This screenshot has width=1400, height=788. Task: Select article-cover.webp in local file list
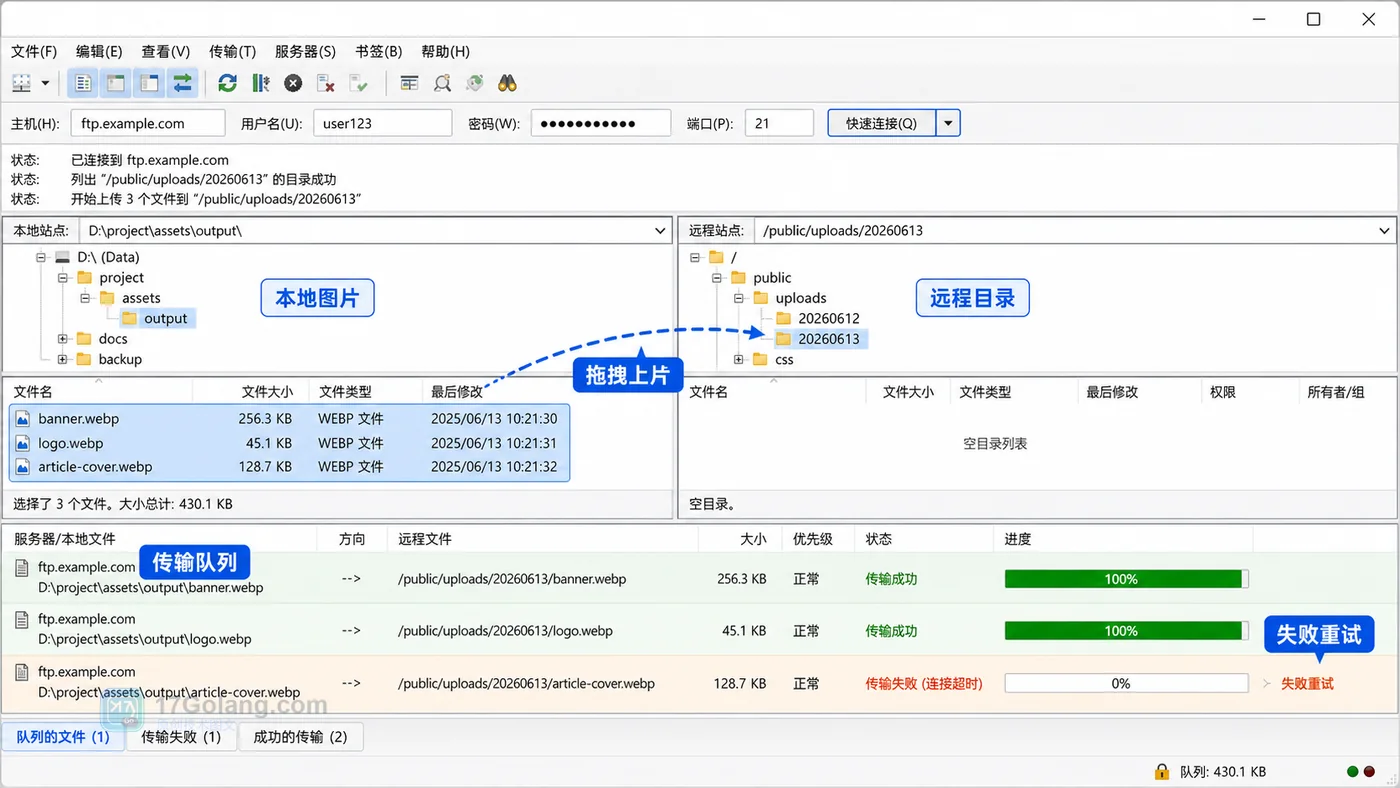point(289,467)
